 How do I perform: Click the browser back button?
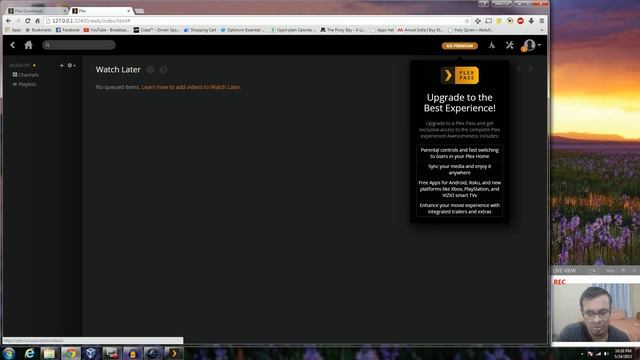9,20
